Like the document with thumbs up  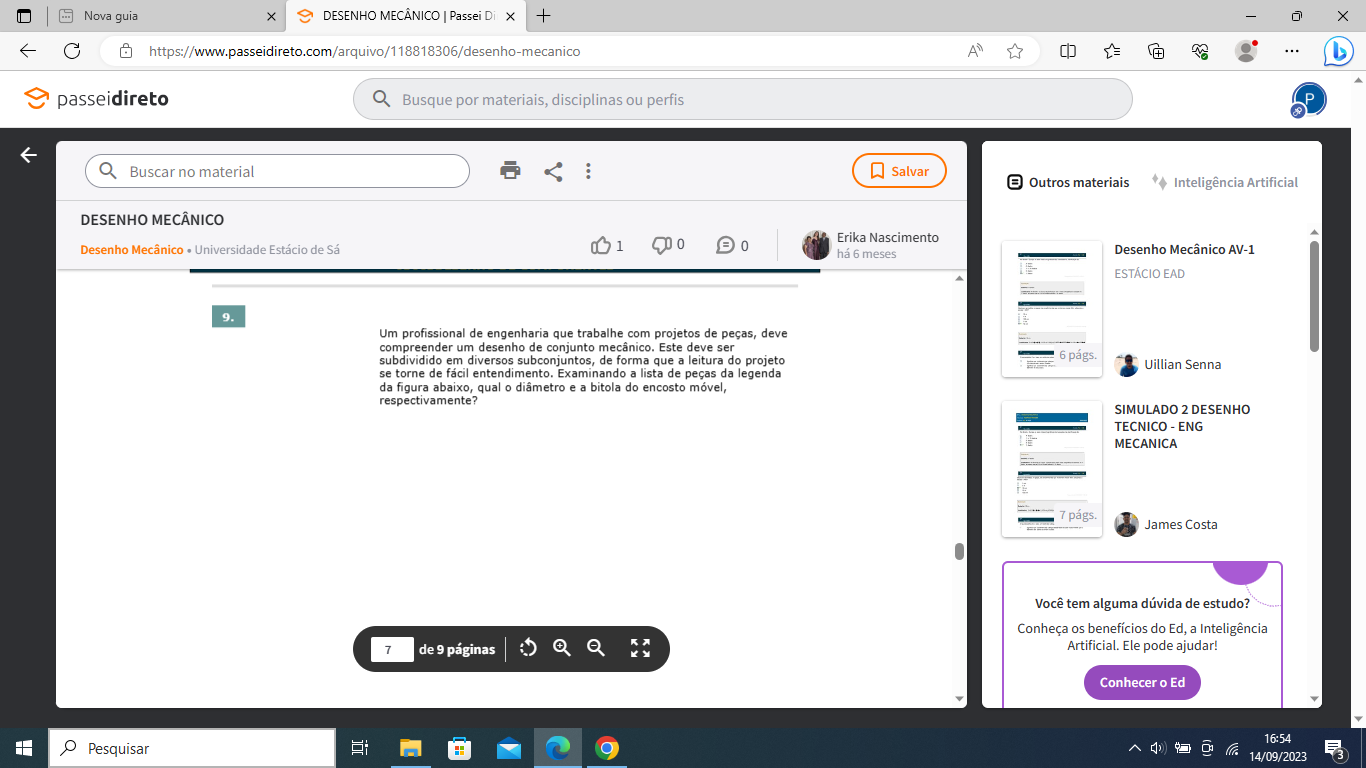pyautogui.click(x=601, y=245)
